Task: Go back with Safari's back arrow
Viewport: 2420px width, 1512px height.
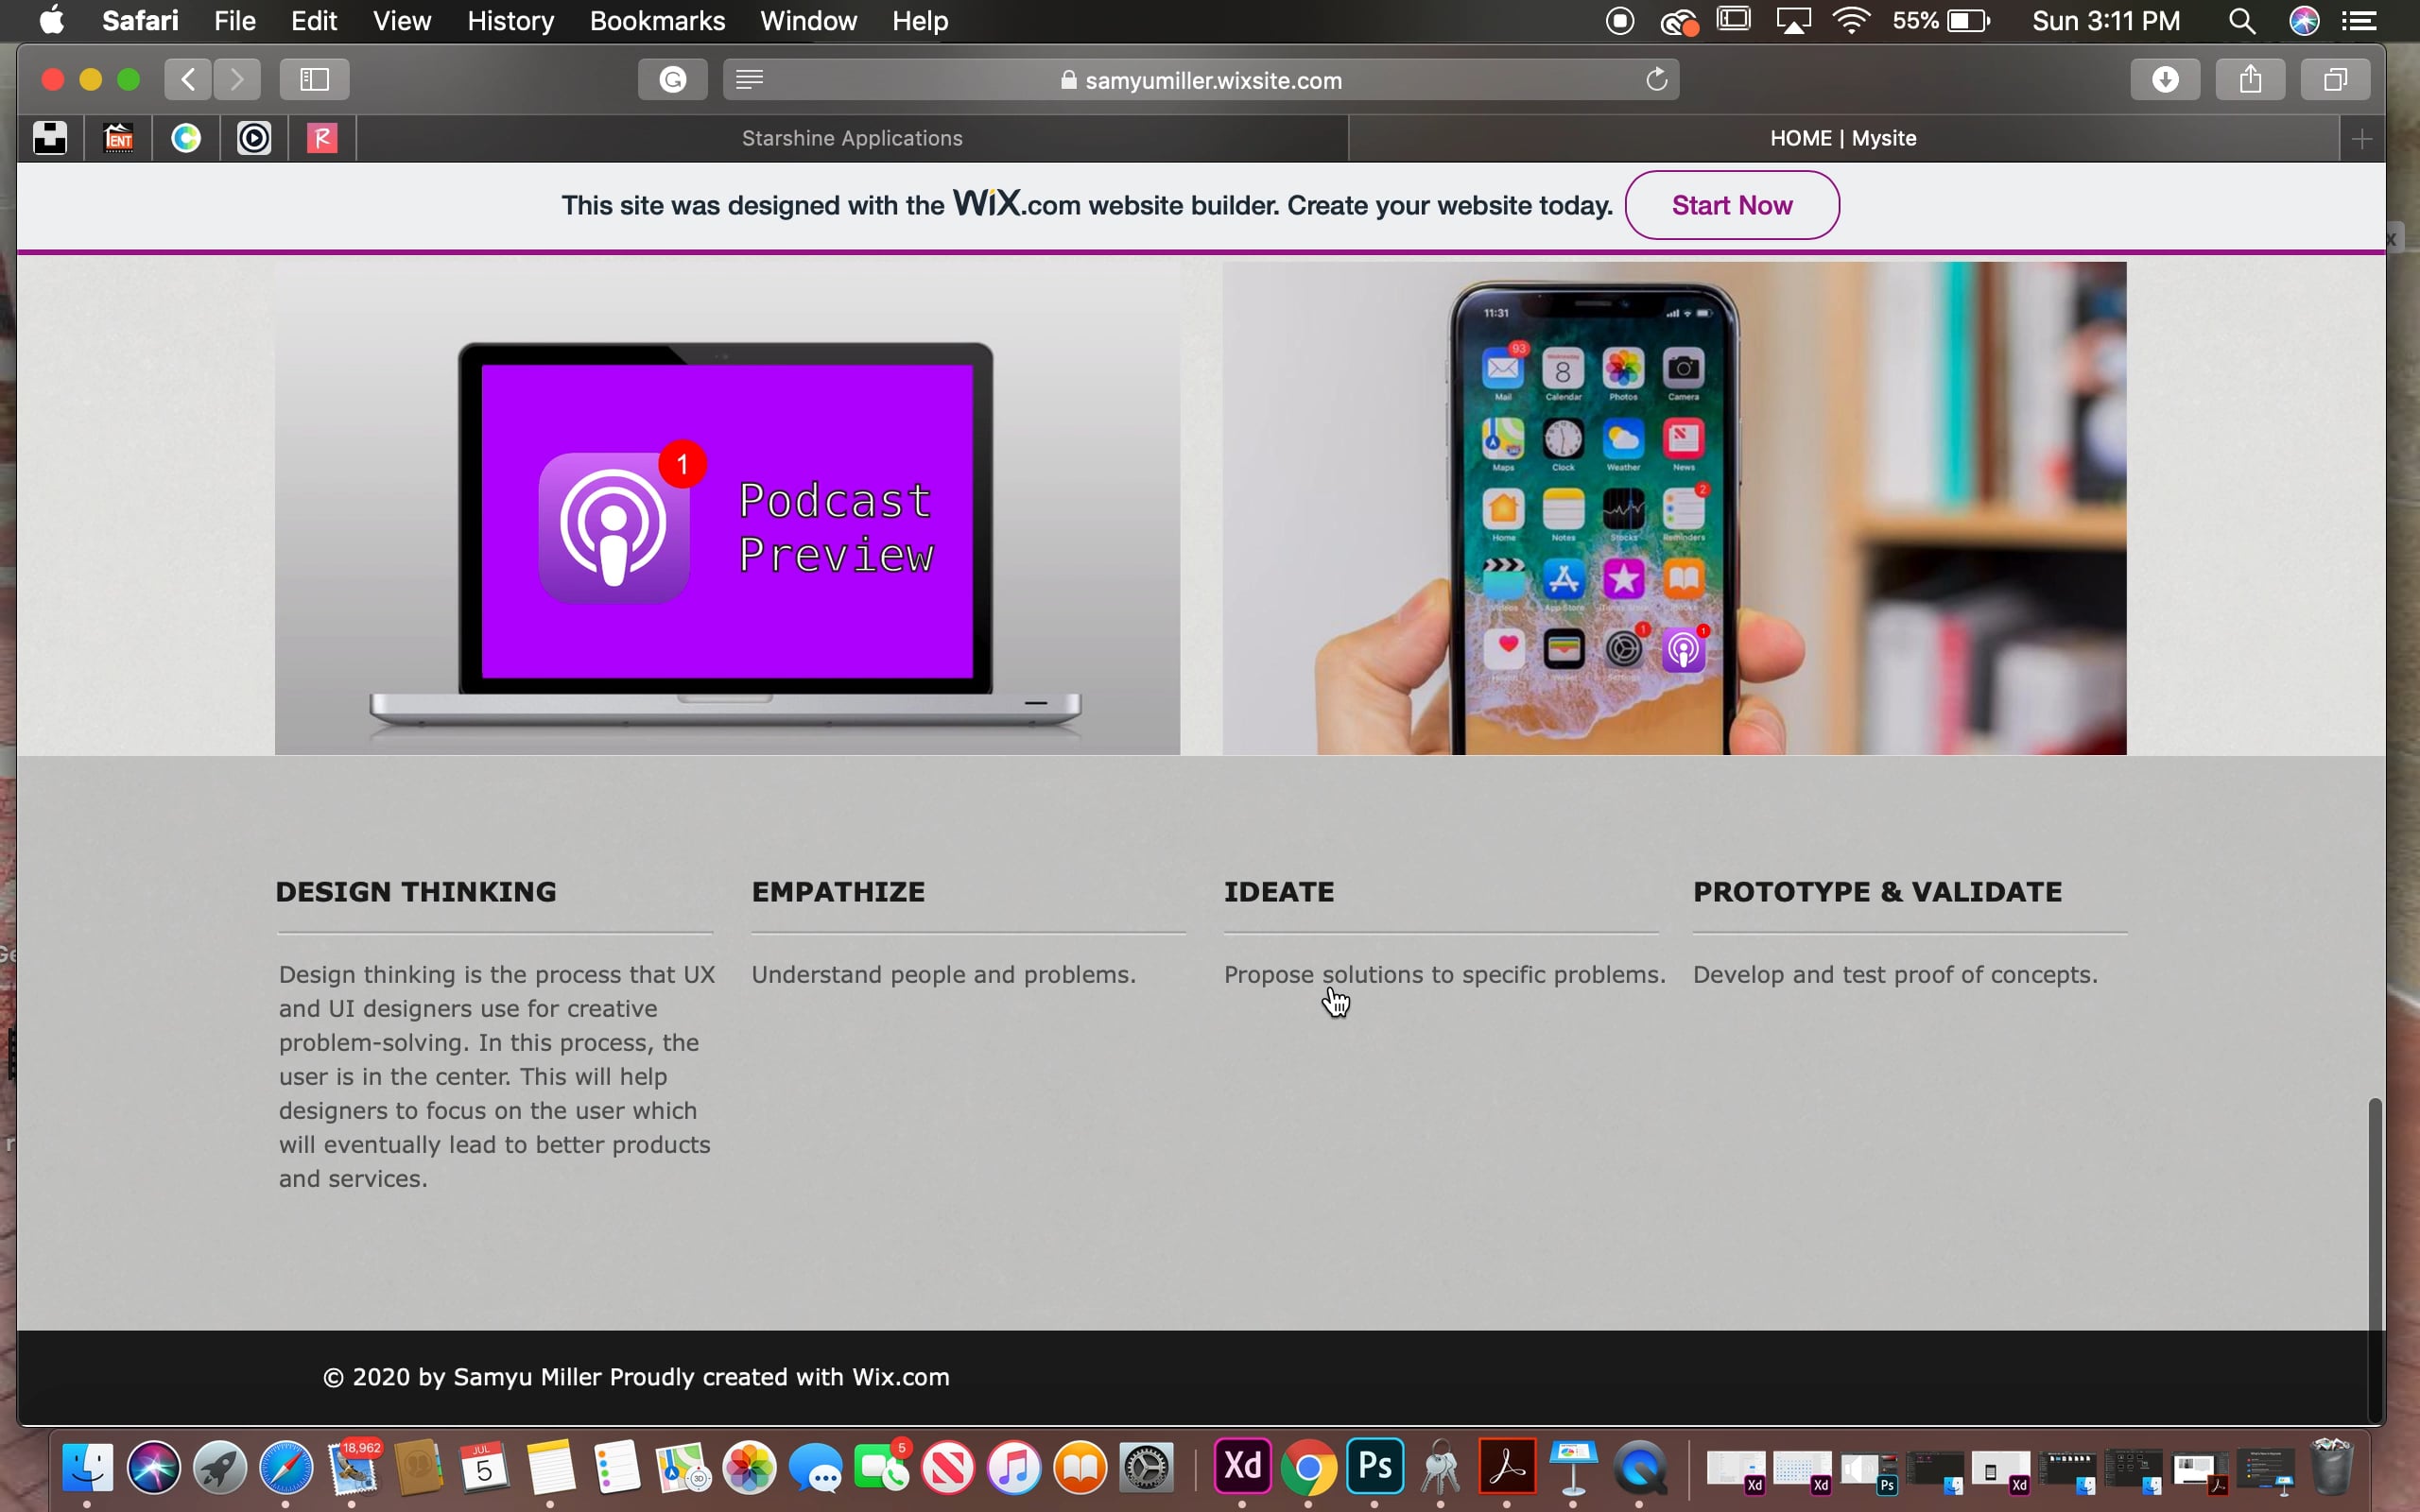Action: (188, 79)
